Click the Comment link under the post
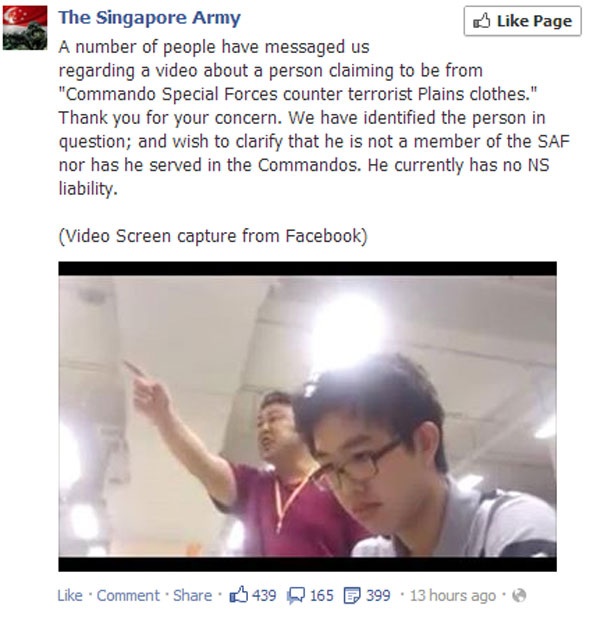The width and height of the screenshot is (600, 619). (128, 595)
